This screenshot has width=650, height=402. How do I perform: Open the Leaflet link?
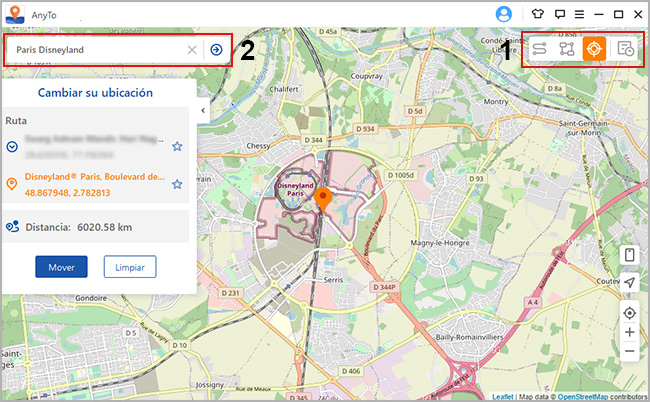pos(503,397)
